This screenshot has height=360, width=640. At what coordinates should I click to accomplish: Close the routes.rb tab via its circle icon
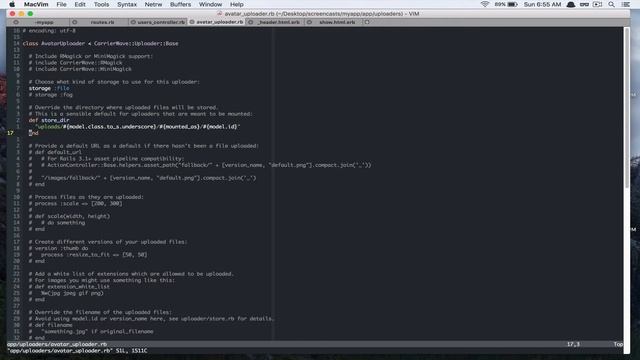pyautogui.click(x=74, y=22)
